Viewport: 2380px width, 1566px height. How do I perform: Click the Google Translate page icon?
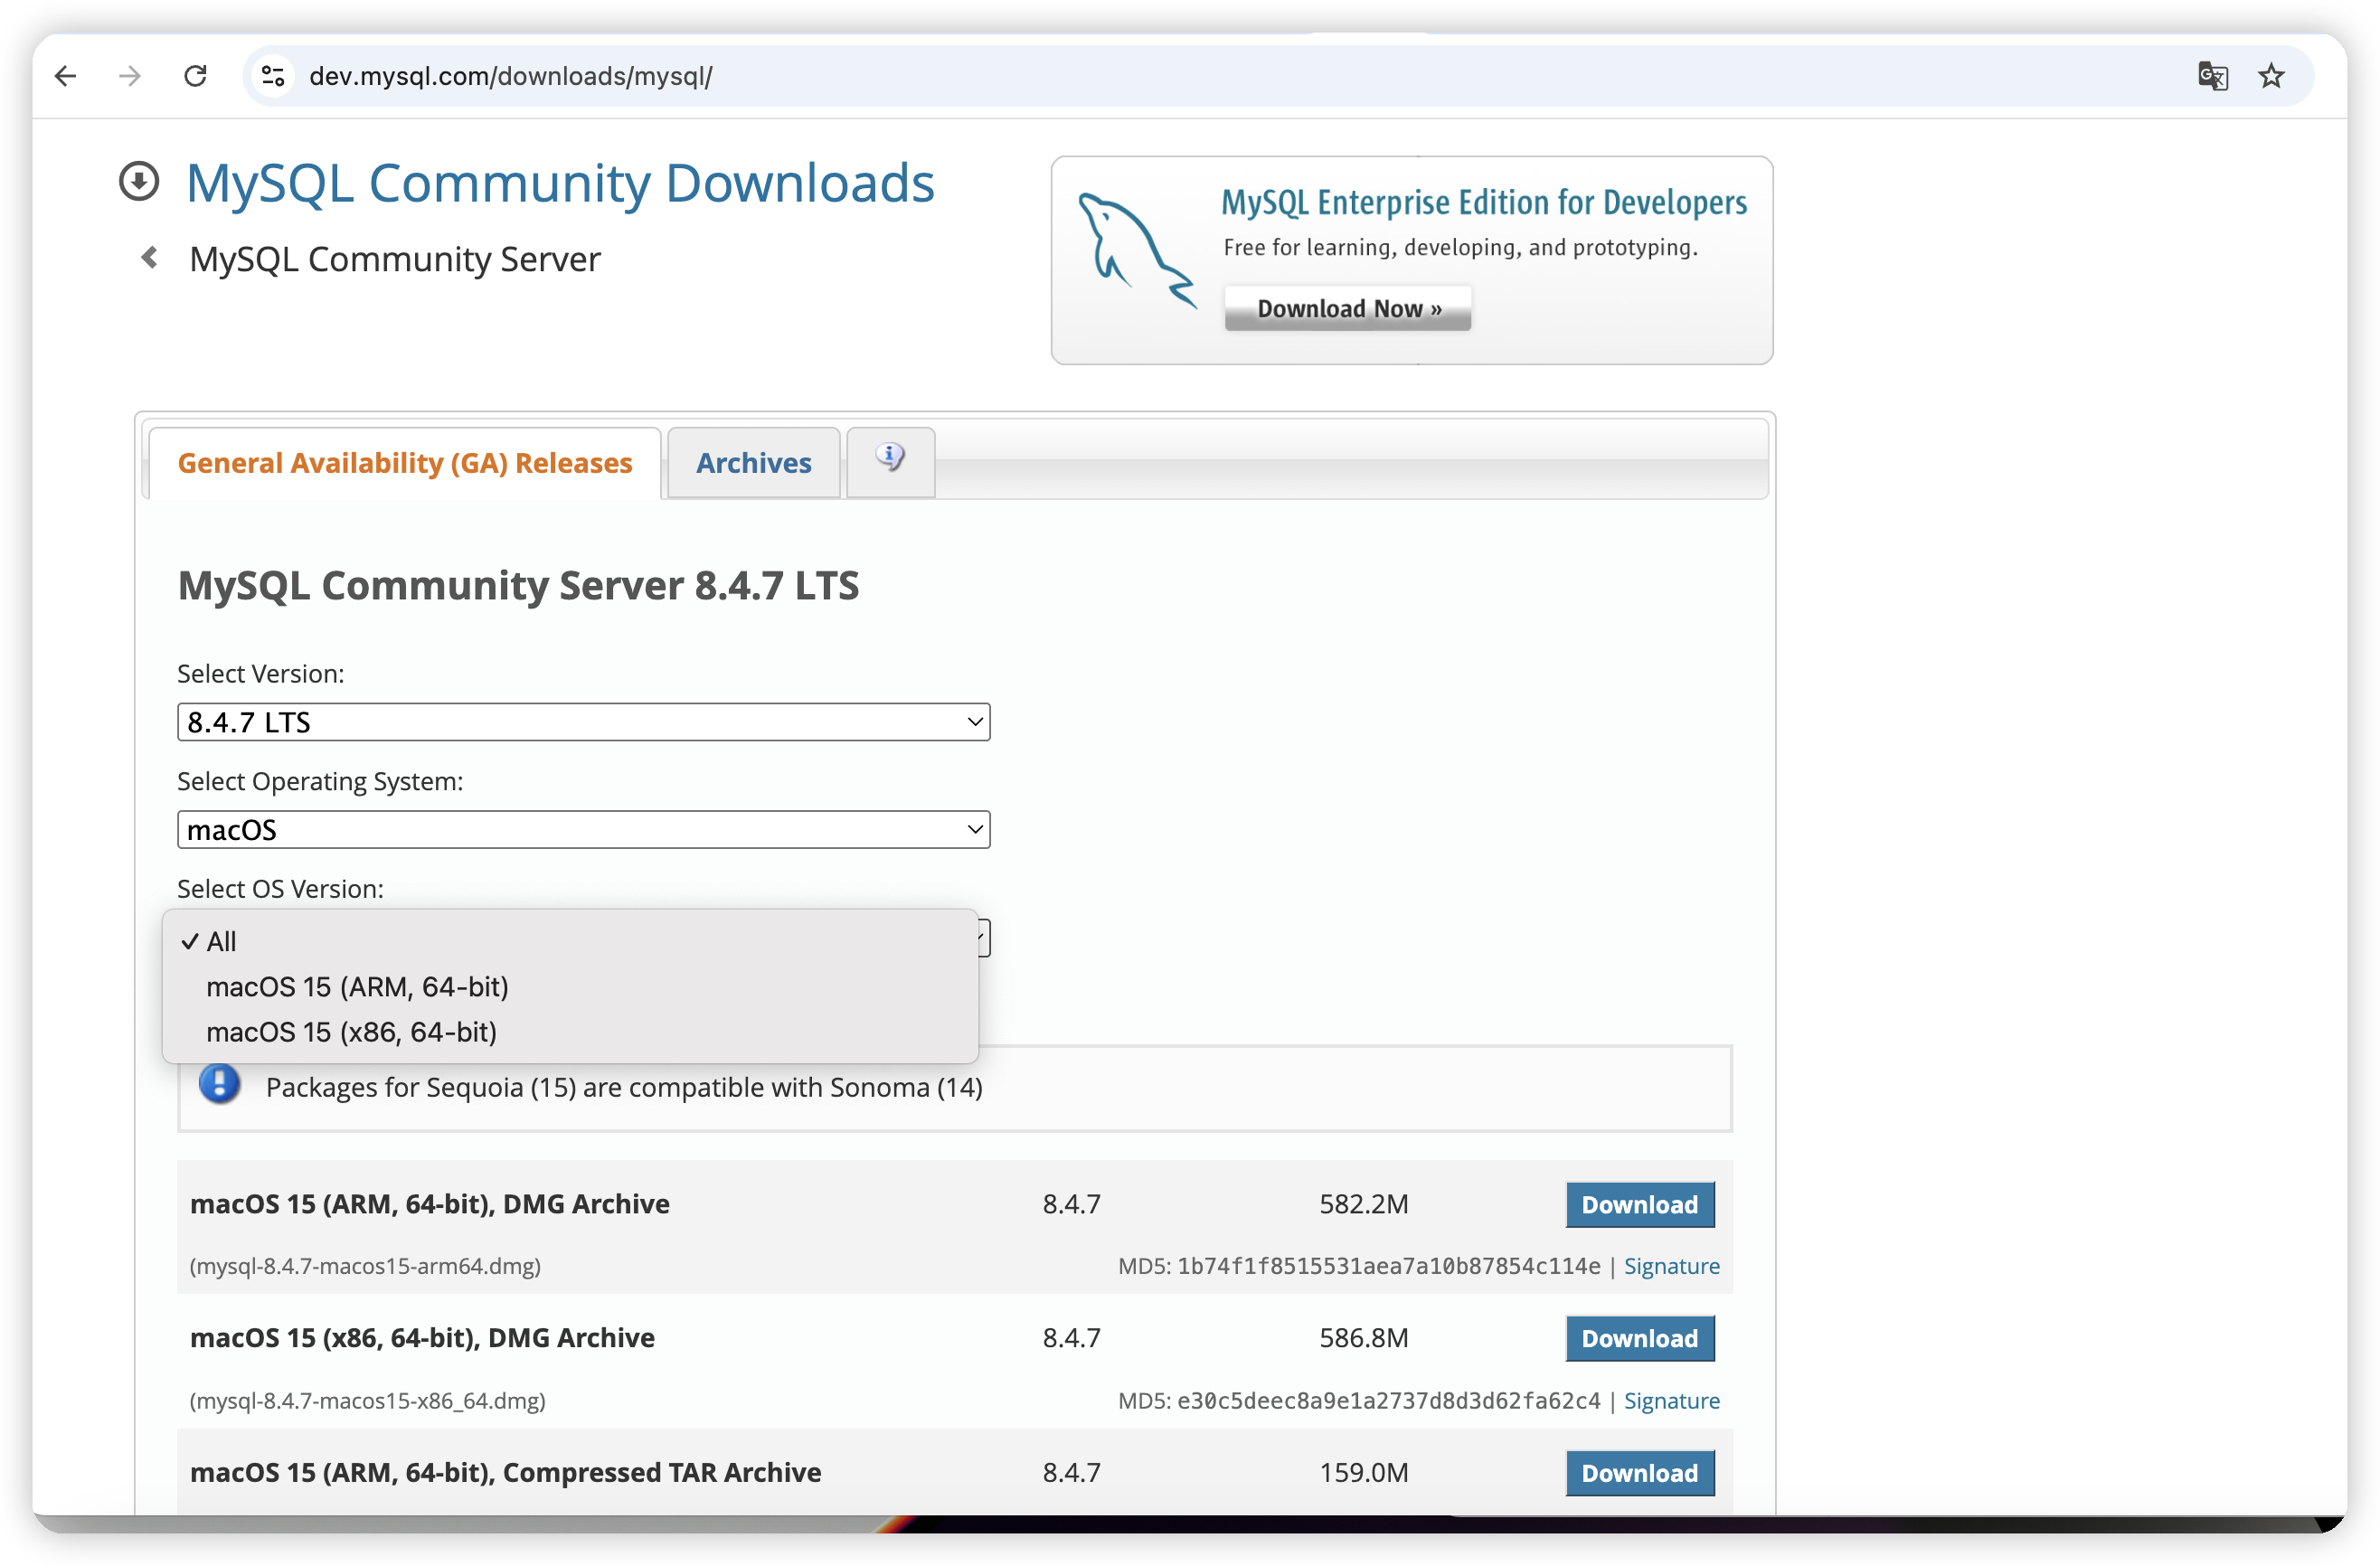tap(2212, 76)
